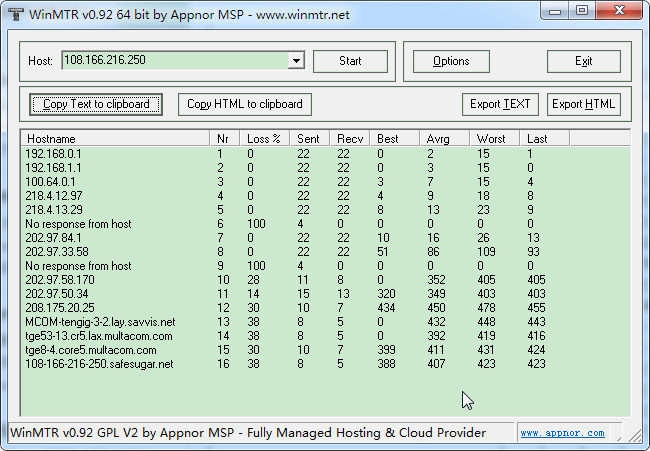Copy Text to clipboard
650x451 pixels.
[x=96, y=104]
